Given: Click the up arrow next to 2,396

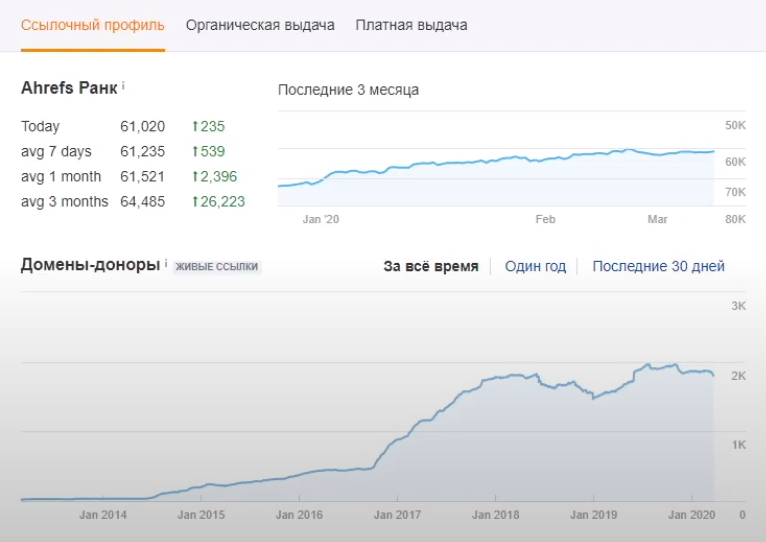Looking at the screenshot, I should [195, 177].
